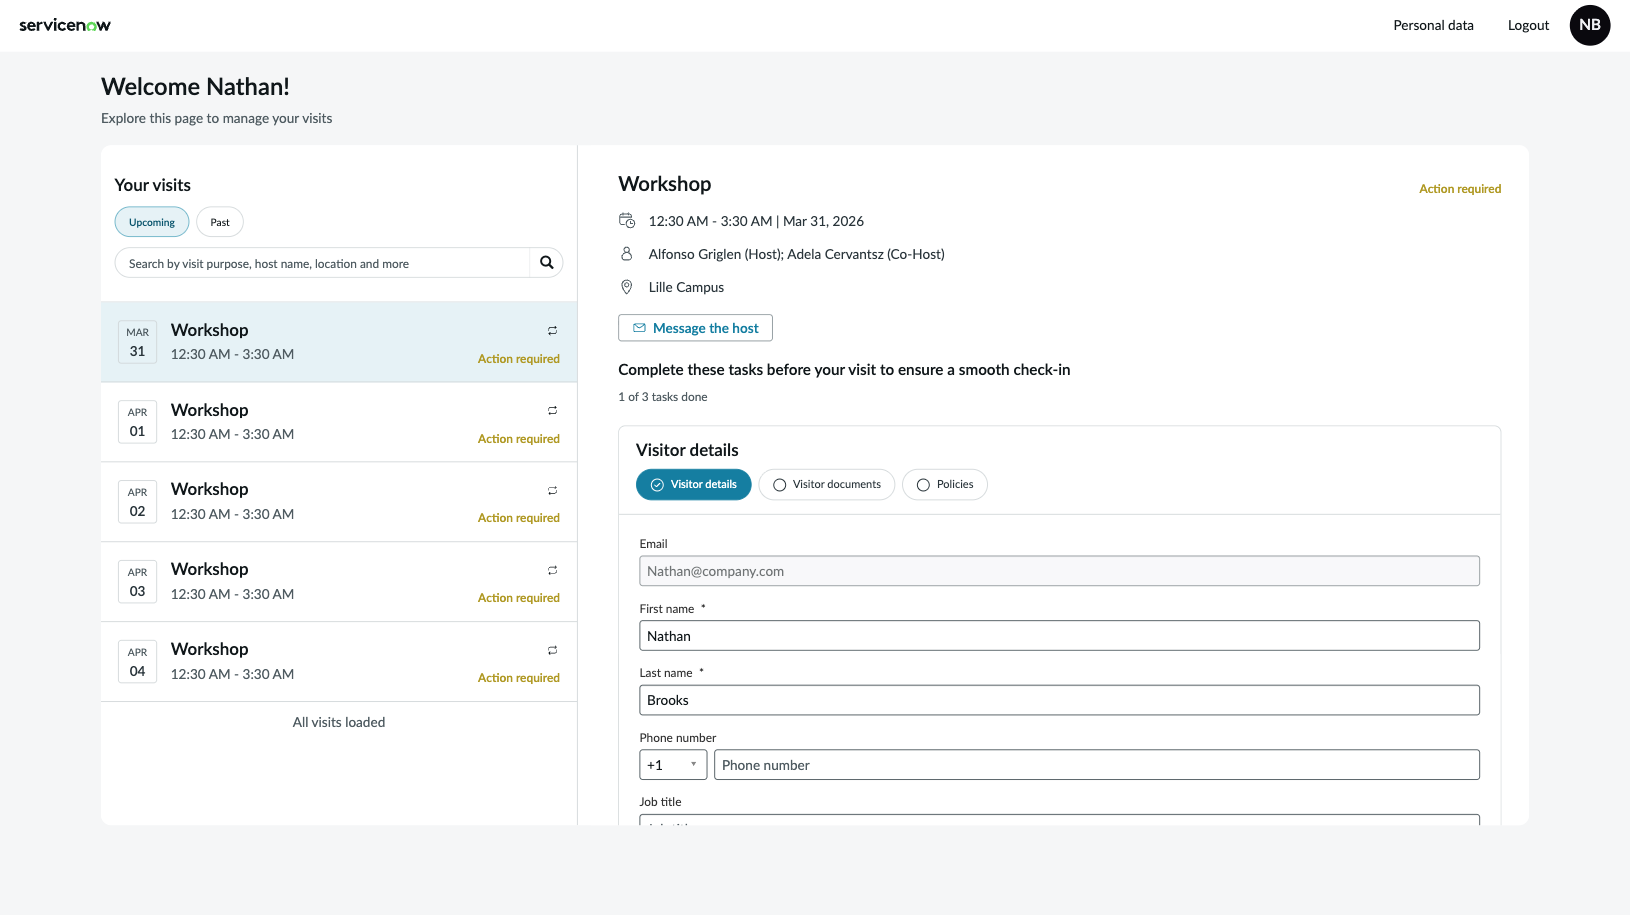Click the recurring icon on Apr 01 Workshop
The width and height of the screenshot is (1630, 915).
tap(552, 411)
